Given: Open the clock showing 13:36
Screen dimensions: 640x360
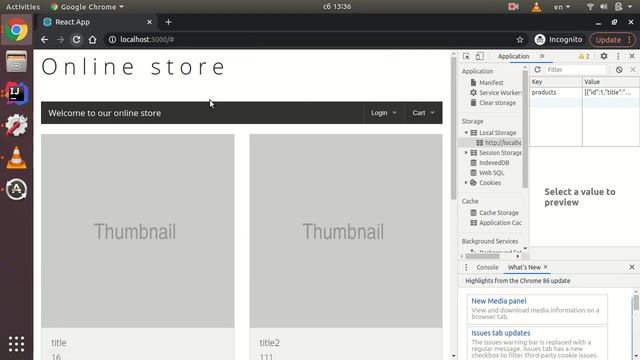Looking at the screenshot, I should (337, 7).
